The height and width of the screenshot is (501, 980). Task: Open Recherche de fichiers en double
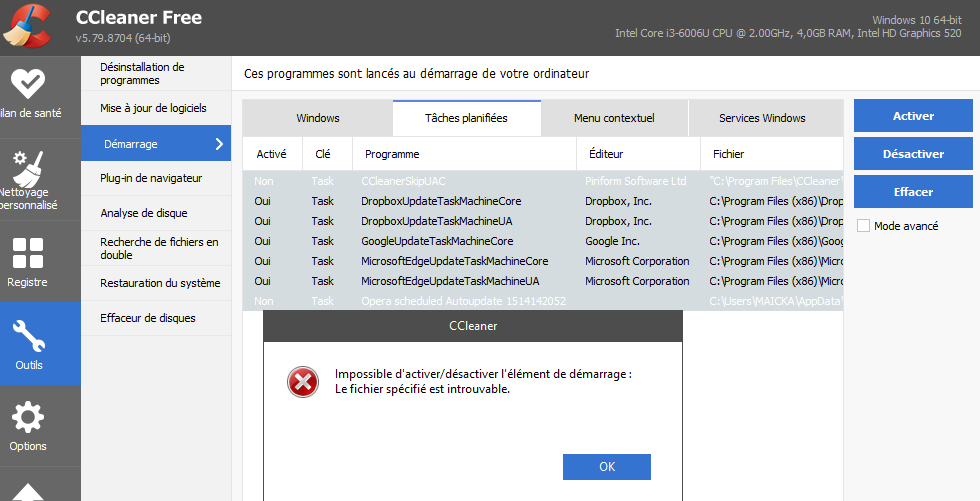pyautogui.click(x=156, y=248)
